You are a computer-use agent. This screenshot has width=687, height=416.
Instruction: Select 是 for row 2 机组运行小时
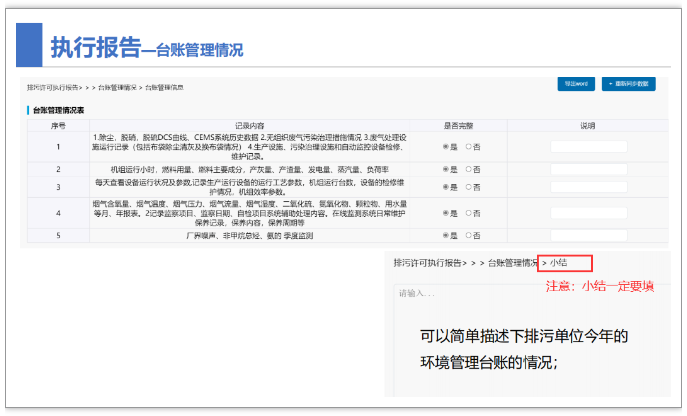446,169
